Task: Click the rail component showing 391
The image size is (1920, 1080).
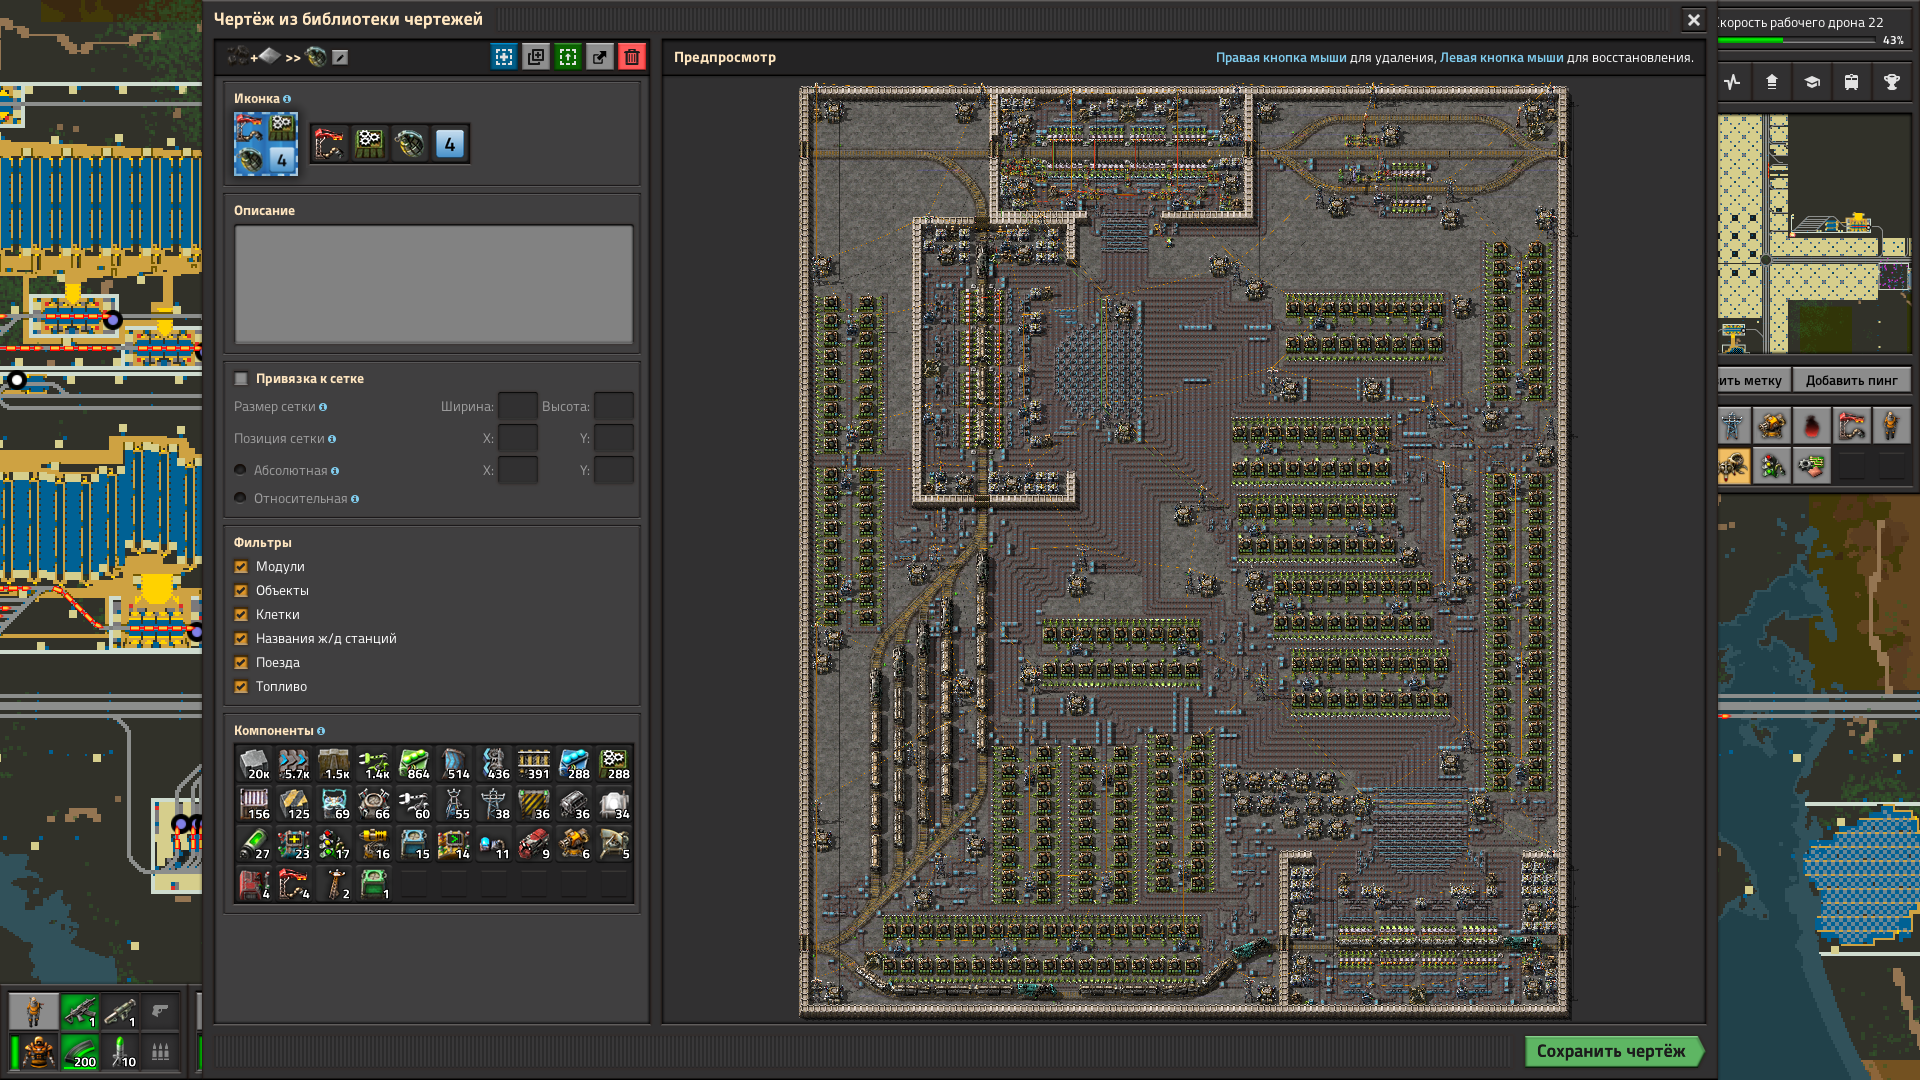Action: [534, 764]
